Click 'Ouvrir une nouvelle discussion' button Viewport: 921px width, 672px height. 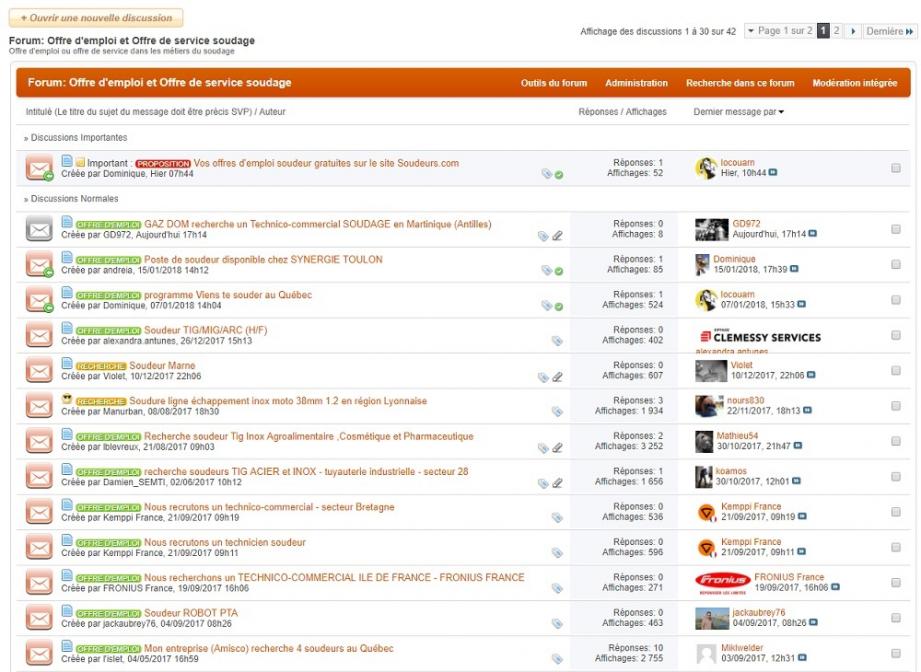tap(96, 18)
